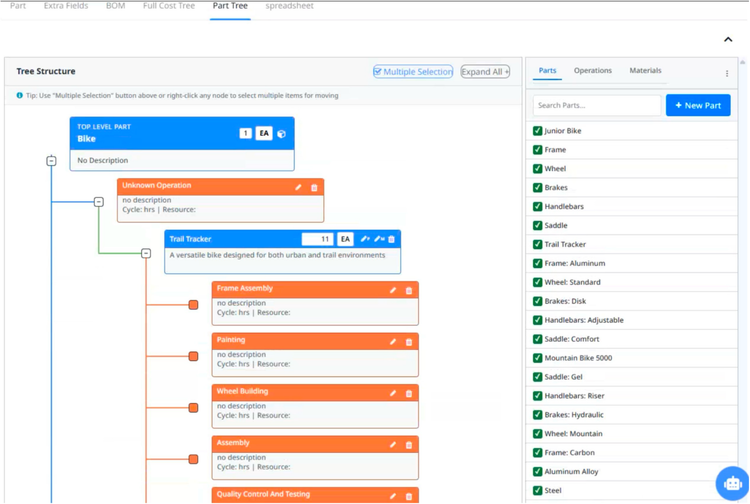
Task: Open the chatbot assistant icon
Action: [732, 483]
